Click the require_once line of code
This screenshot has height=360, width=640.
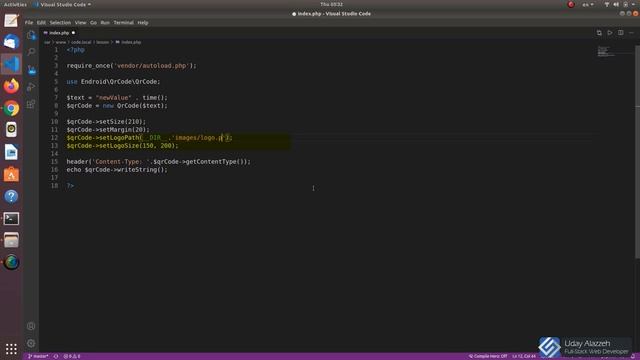point(131,66)
